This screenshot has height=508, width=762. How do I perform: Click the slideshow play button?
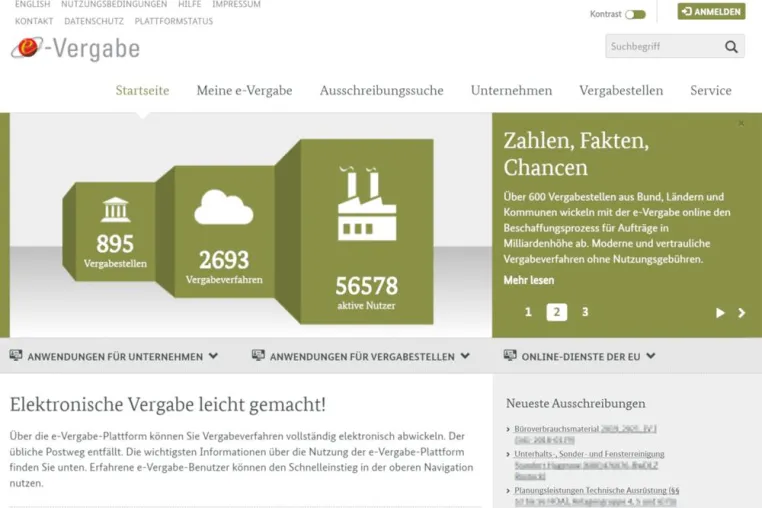[720, 313]
